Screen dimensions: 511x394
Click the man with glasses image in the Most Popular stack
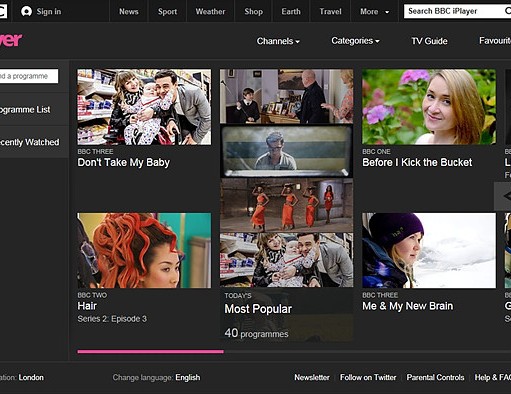coord(286,151)
